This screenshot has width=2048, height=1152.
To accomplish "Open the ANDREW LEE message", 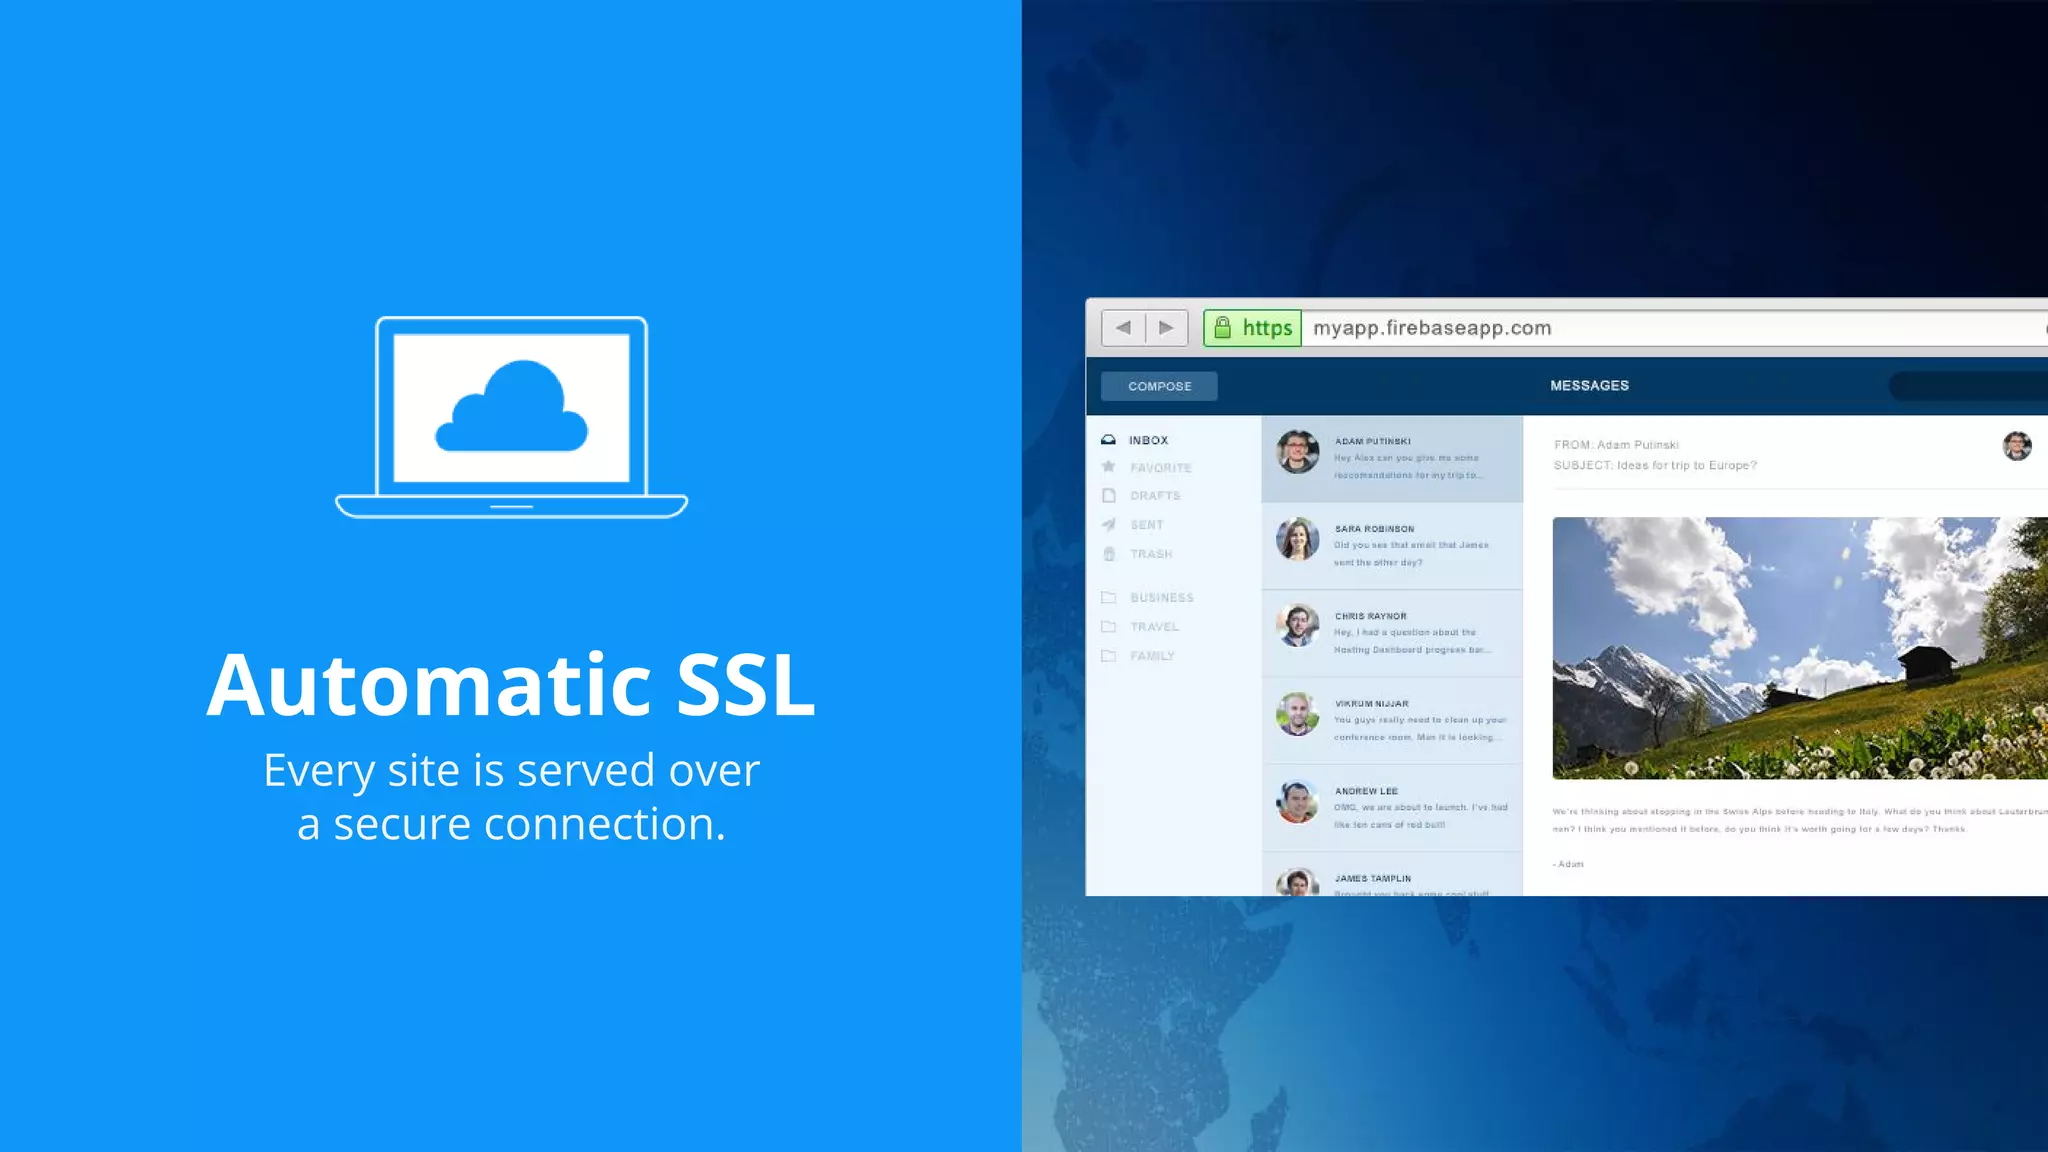I will point(1392,808).
